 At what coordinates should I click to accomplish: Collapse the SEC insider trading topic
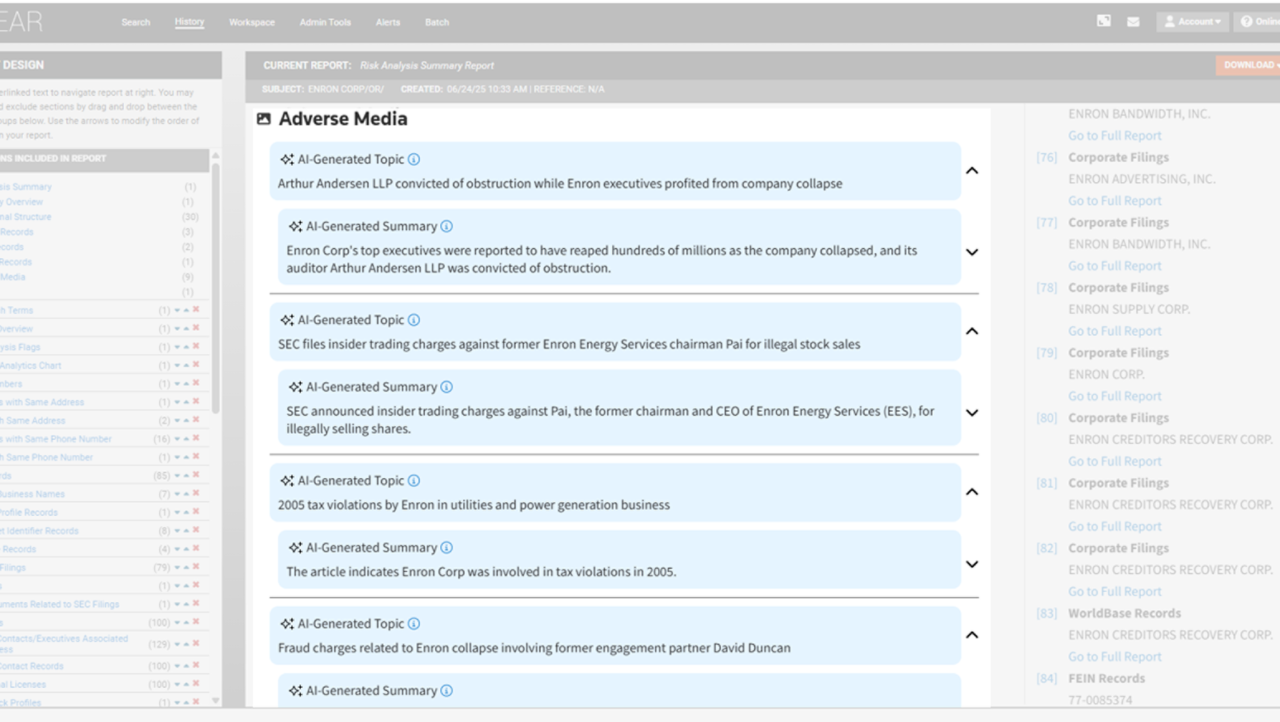pyautogui.click(x=971, y=332)
